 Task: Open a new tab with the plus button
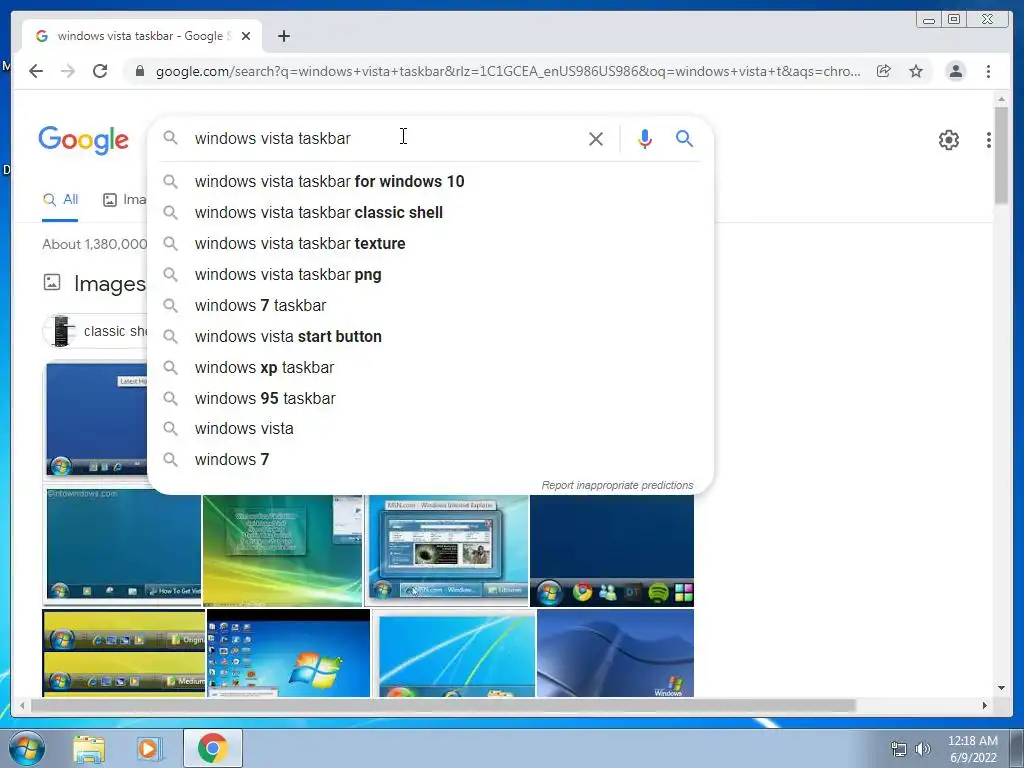283,36
